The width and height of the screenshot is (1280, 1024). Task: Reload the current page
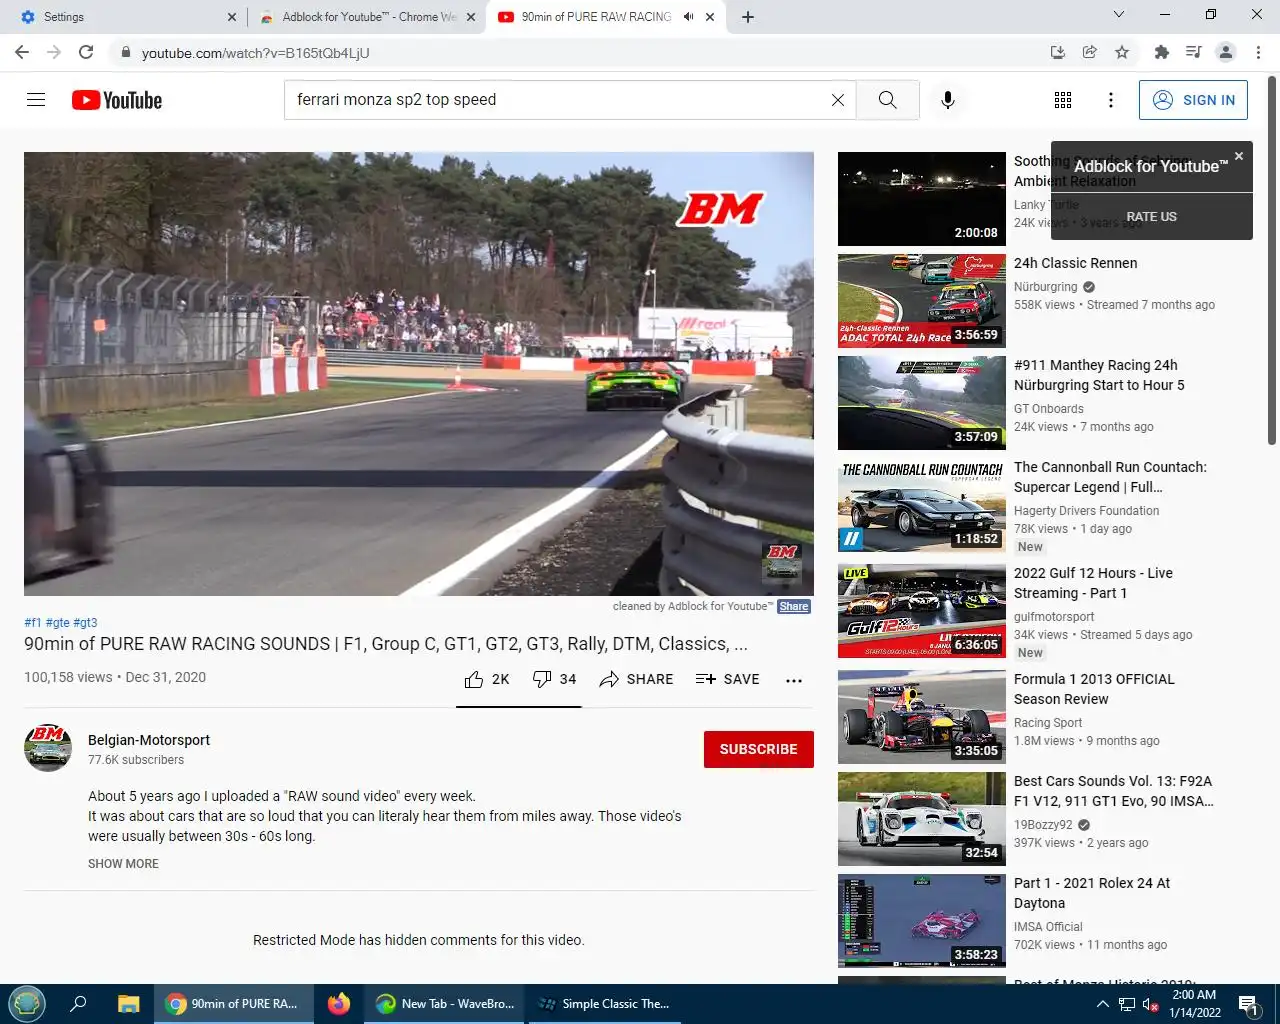(86, 52)
